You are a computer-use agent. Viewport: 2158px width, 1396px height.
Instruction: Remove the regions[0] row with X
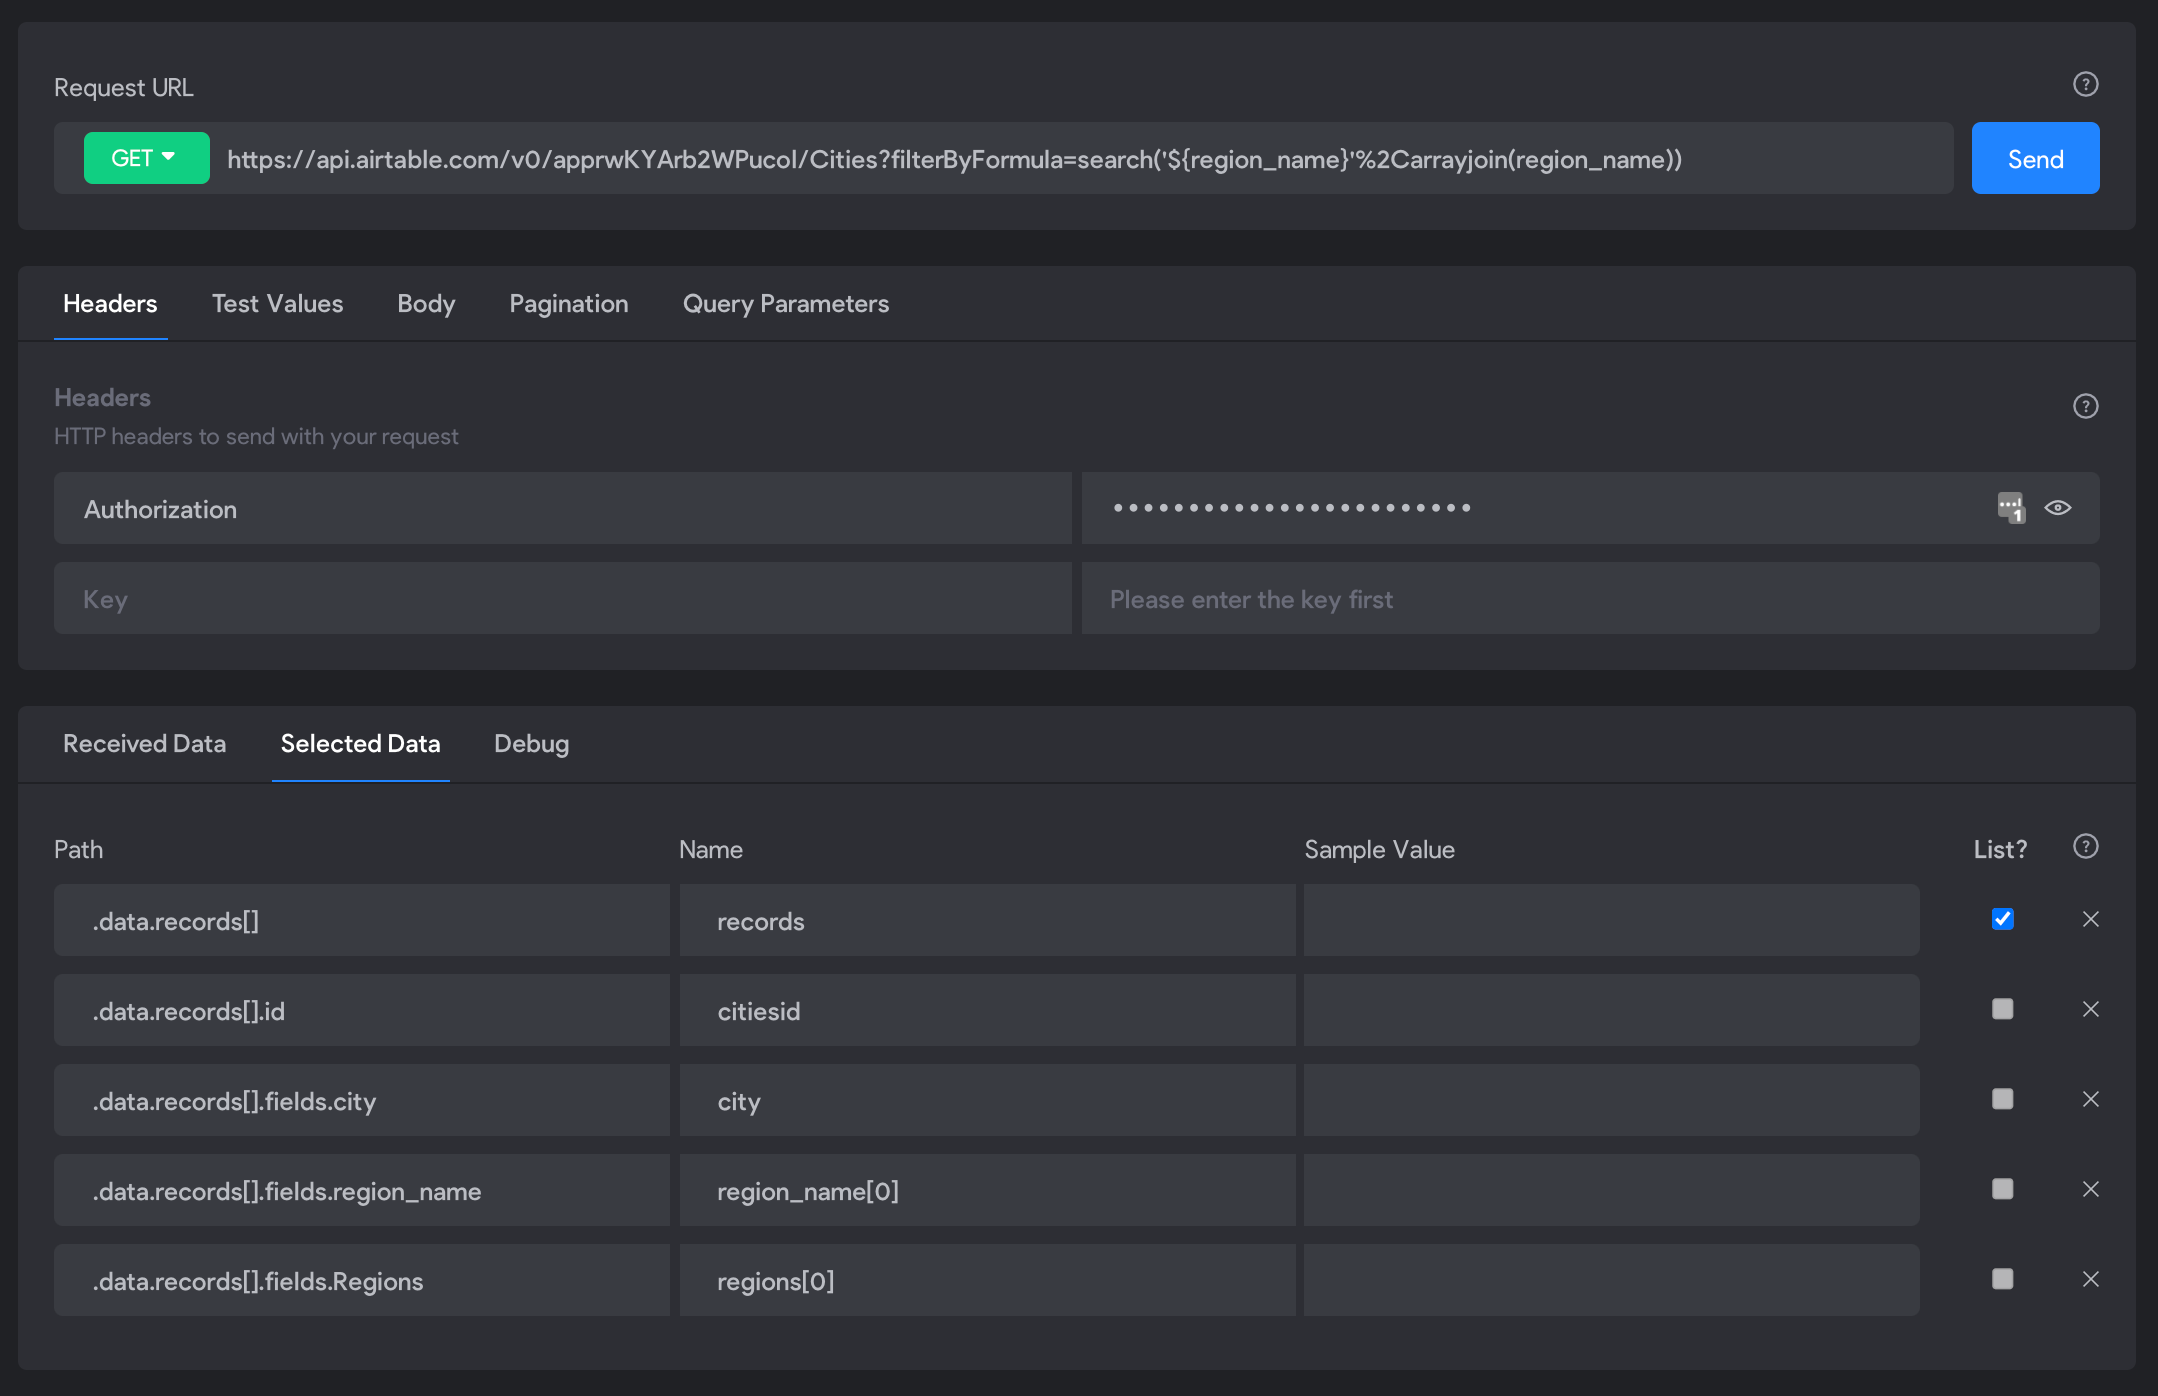point(2090,1279)
